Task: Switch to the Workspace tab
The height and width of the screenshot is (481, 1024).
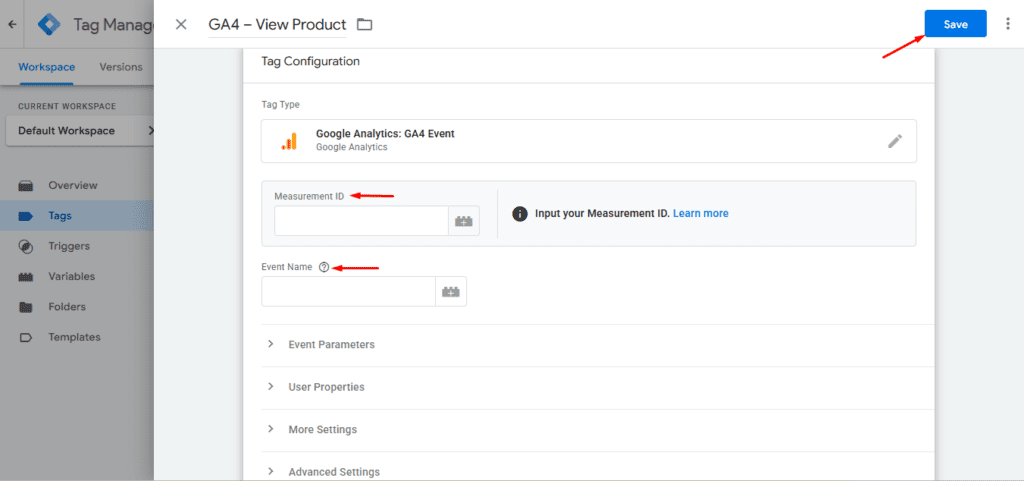Action: tap(46, 67)
